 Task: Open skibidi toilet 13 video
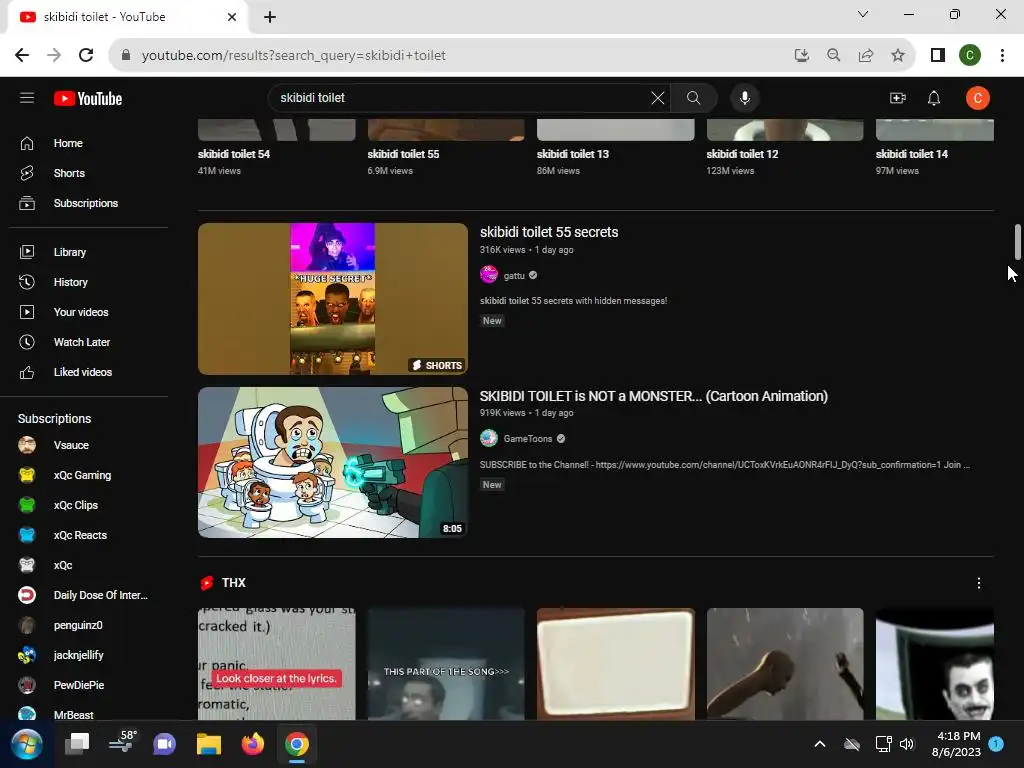click(573, 154)
